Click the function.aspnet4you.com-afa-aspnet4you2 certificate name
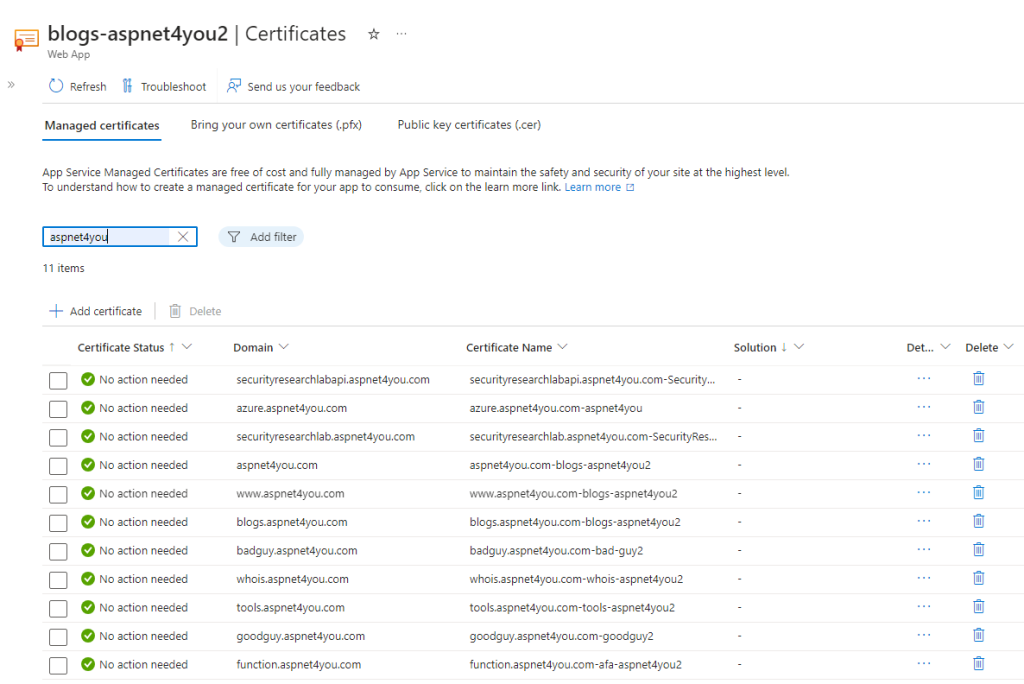The height and width of the screenshot is (684, 1024). (x=575, y=664)
